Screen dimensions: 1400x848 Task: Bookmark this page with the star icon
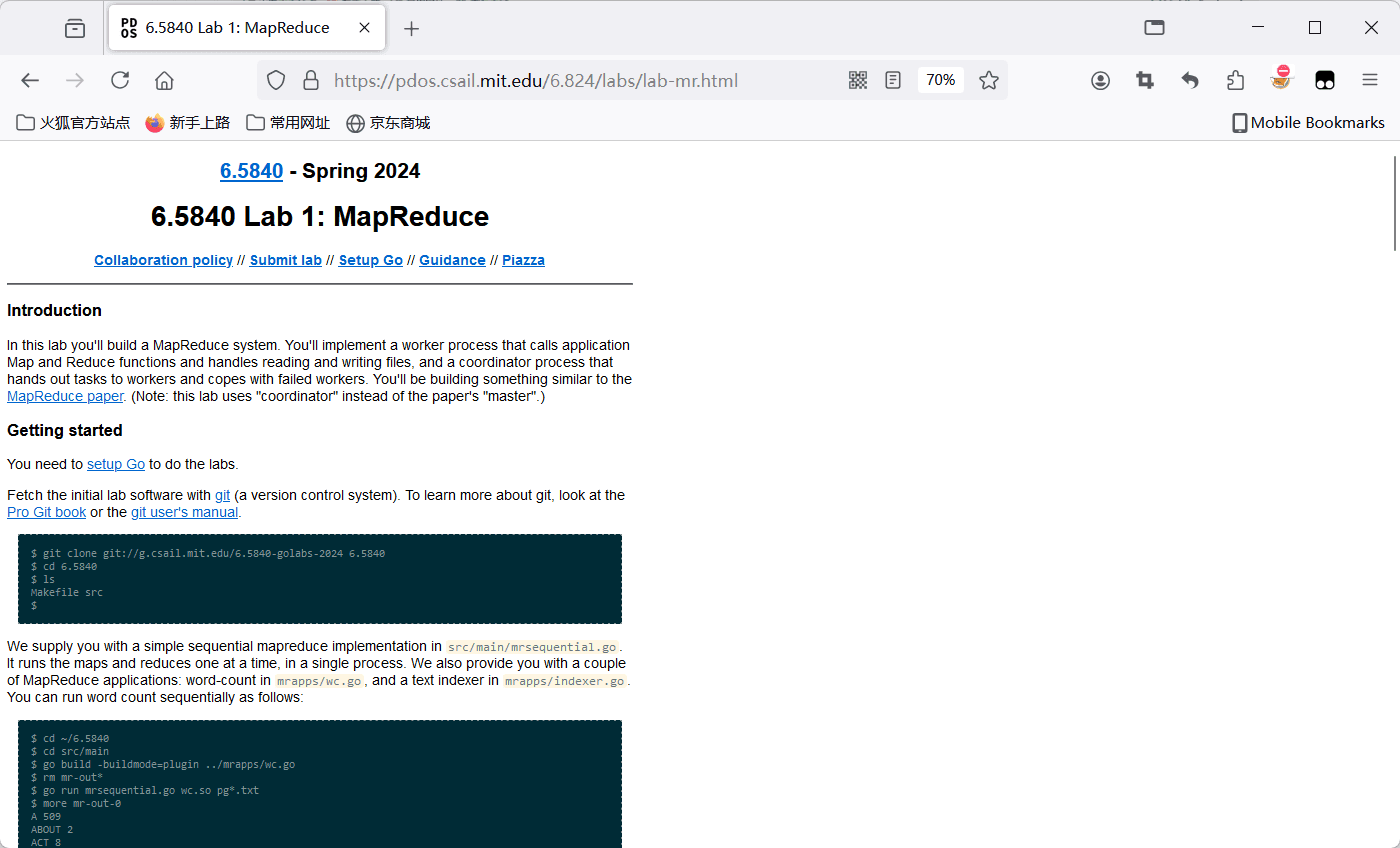tap(988, 81)
